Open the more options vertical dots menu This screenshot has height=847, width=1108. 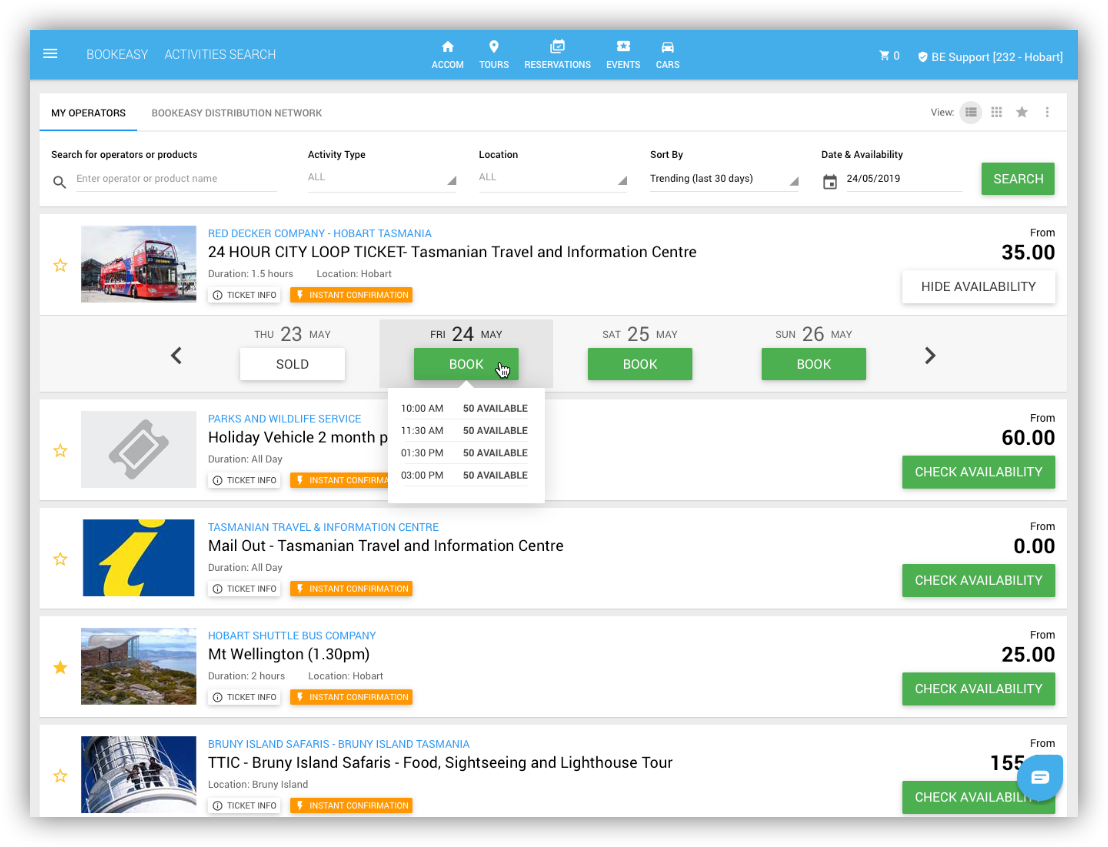point(1047,112)
